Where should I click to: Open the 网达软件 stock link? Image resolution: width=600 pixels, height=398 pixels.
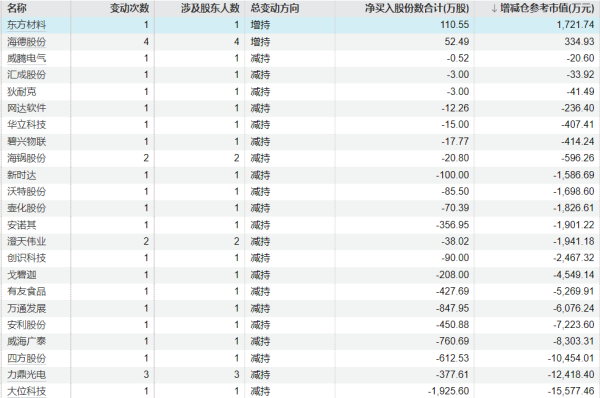pos(26,108)
